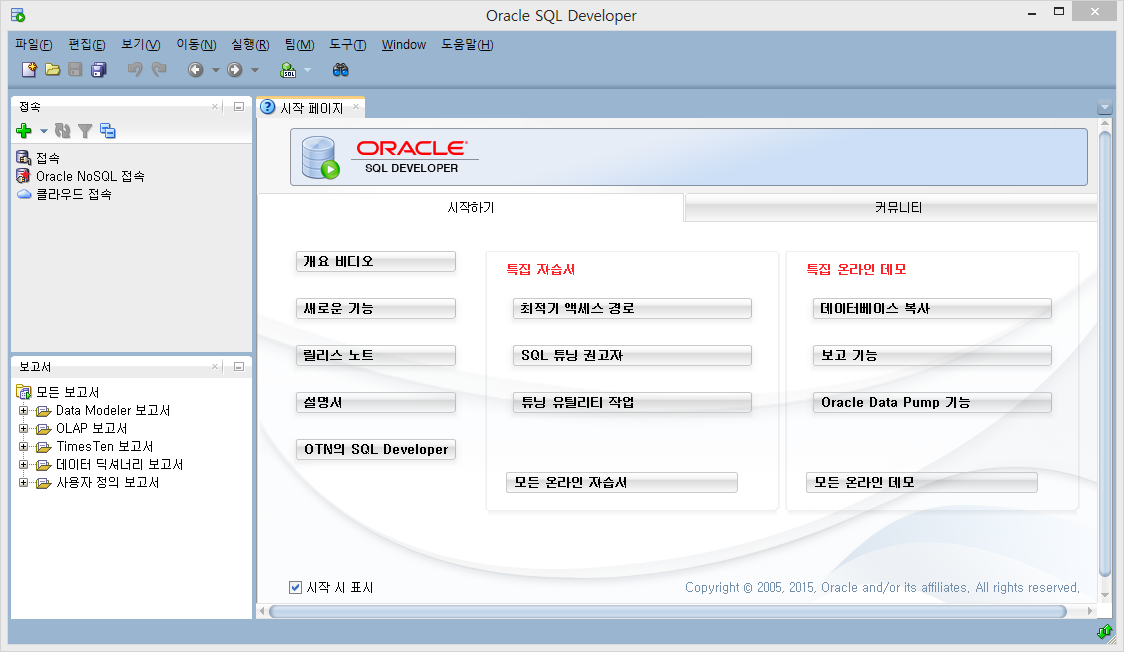Image resolution: width=1124 pixels, height=652 pixels.
Task: Close the 접속 panel with its x
Action: click(x=215, y=107)
